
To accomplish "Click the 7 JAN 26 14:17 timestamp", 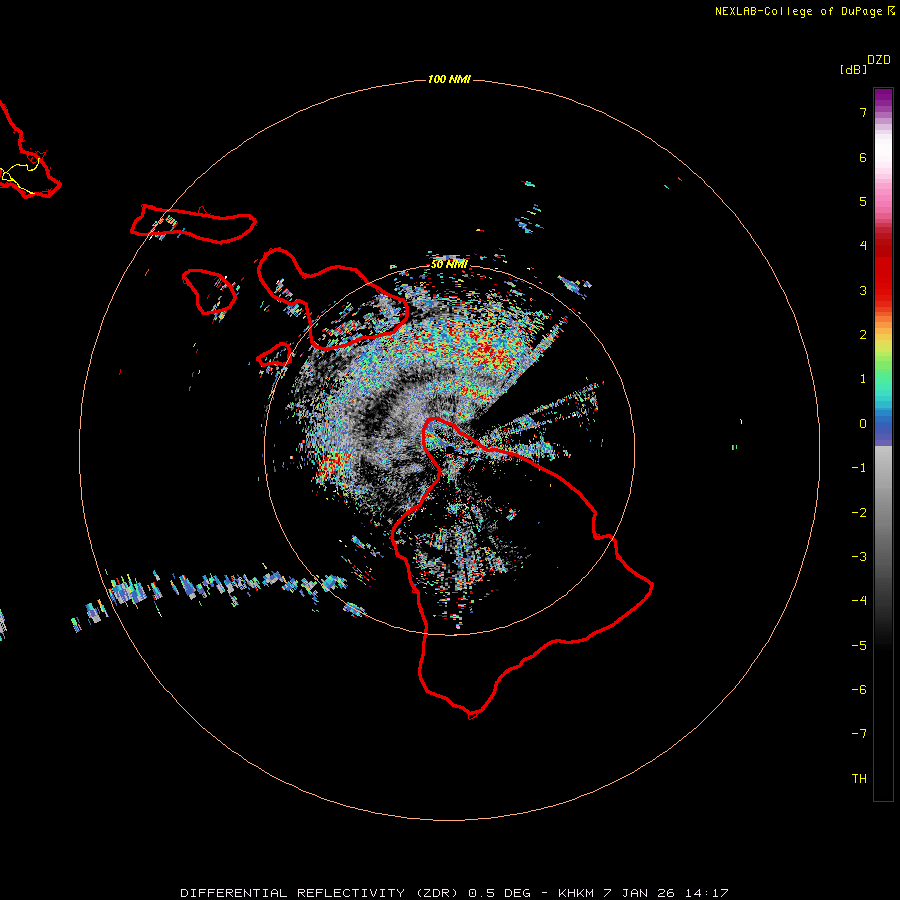I will tap(666, 893).
